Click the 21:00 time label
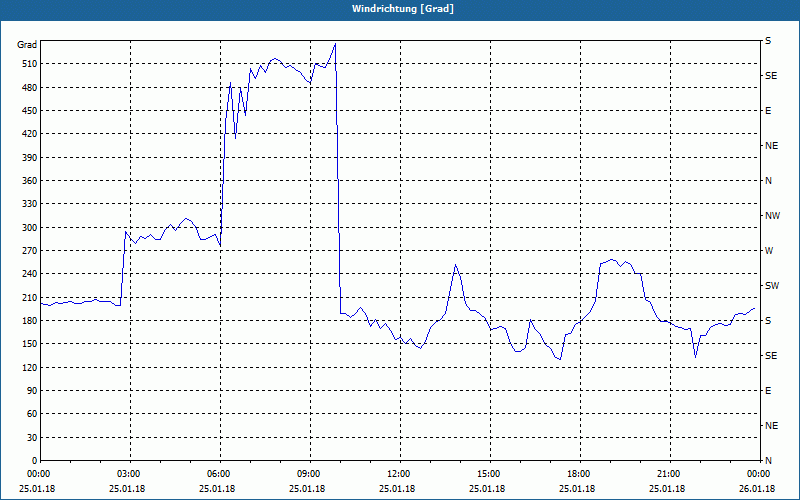 click(667, 473)
